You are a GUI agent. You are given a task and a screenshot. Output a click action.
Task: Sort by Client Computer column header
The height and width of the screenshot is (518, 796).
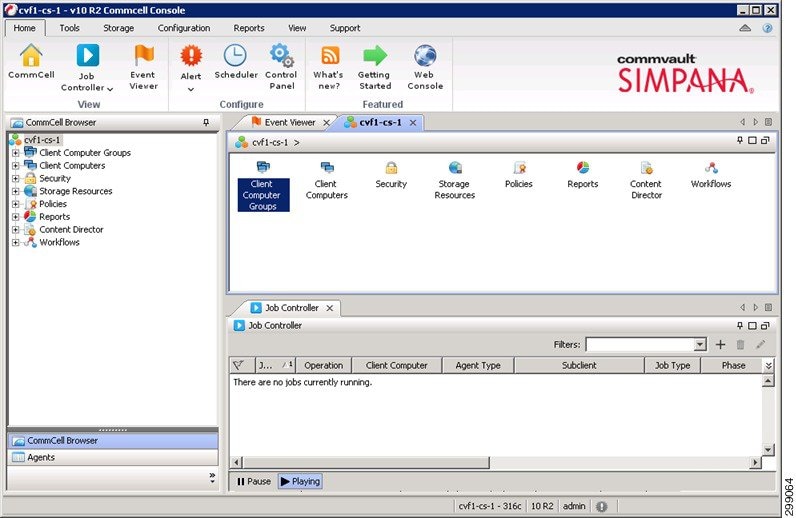pos(396,365)
